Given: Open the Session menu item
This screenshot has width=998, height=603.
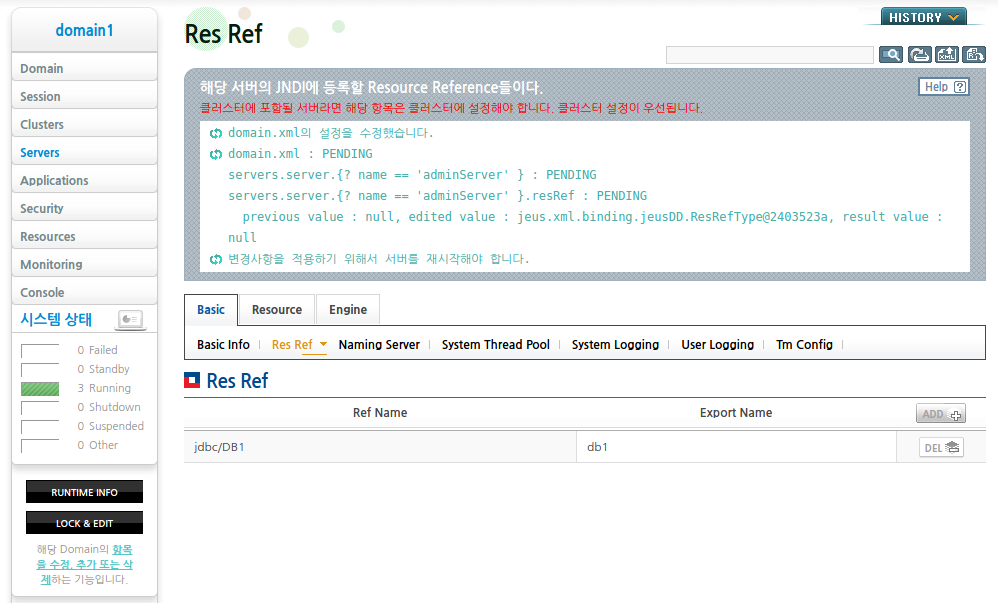Looking at the screenshot, I should (x=85, y=96).
